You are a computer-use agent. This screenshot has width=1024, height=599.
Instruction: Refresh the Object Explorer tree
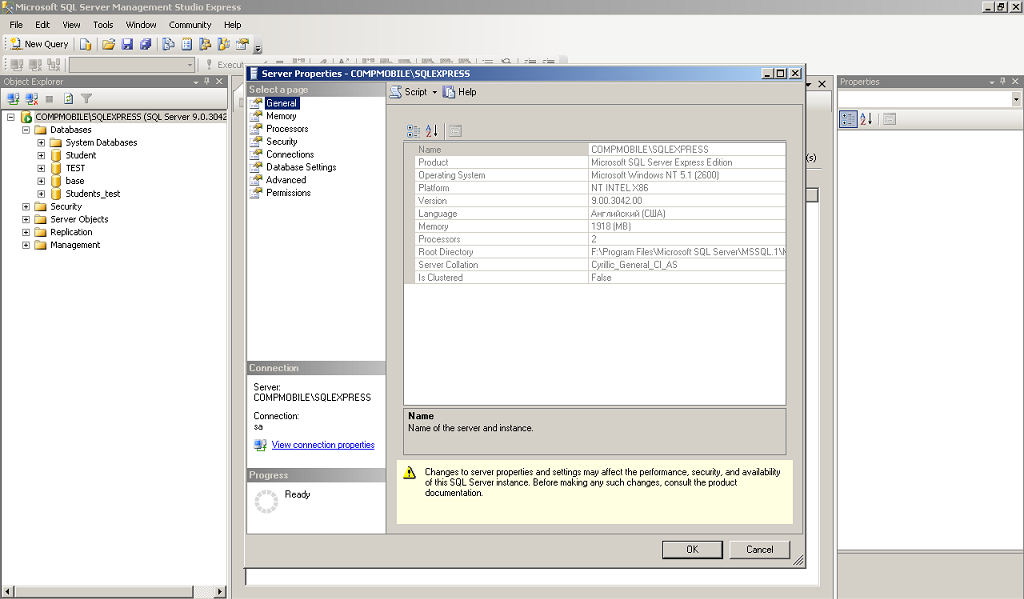pos(69,99)
